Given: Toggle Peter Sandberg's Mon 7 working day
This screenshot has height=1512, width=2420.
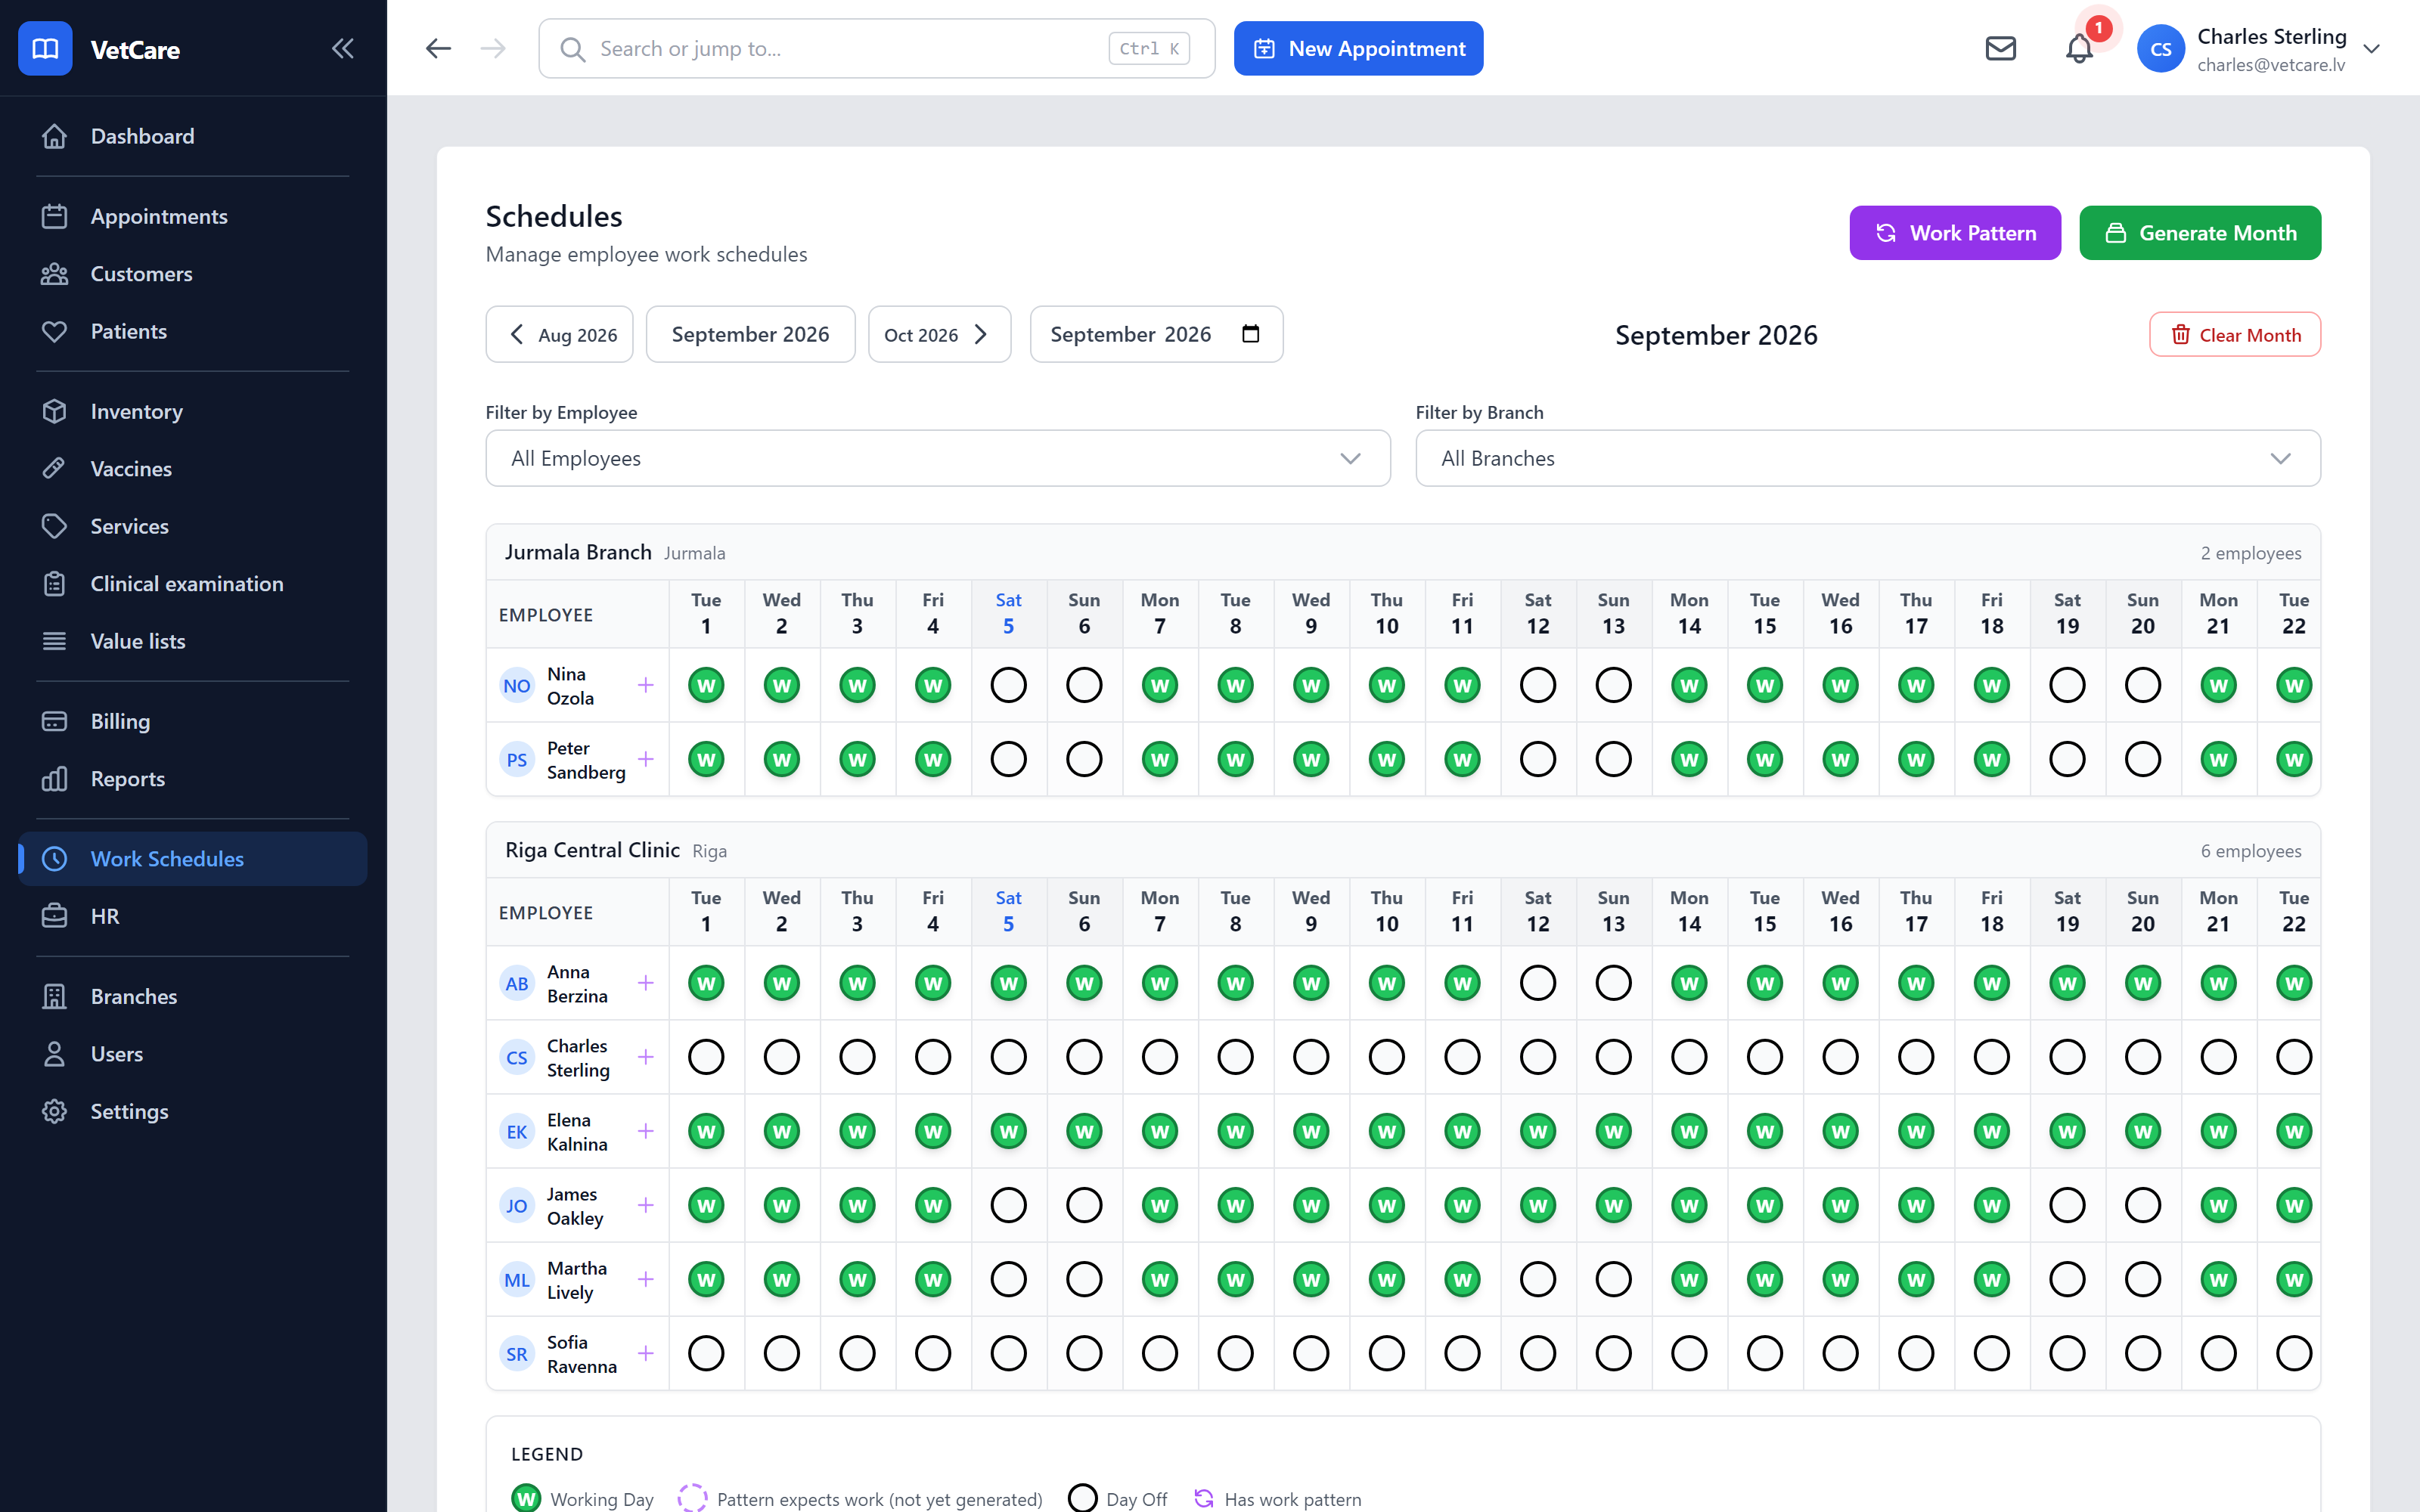Looking at the screenshot, I should [x=1160, y=759].
